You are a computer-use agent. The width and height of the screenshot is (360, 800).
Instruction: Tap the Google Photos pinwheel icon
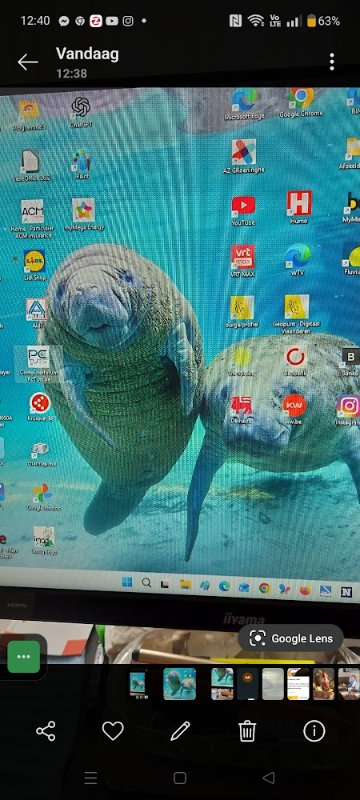tap(43, 493)
